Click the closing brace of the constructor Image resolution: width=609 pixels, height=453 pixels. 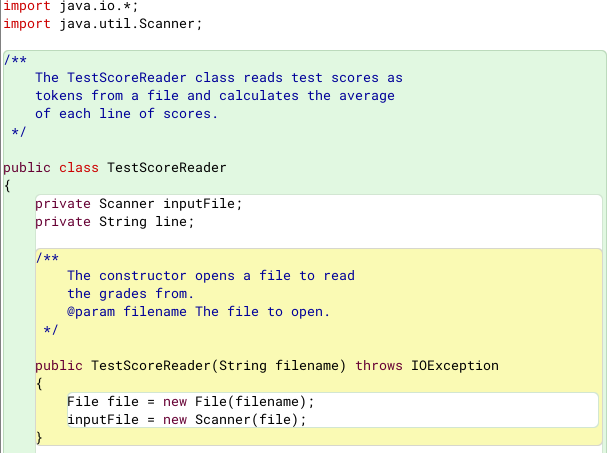[x=39, y=437]
